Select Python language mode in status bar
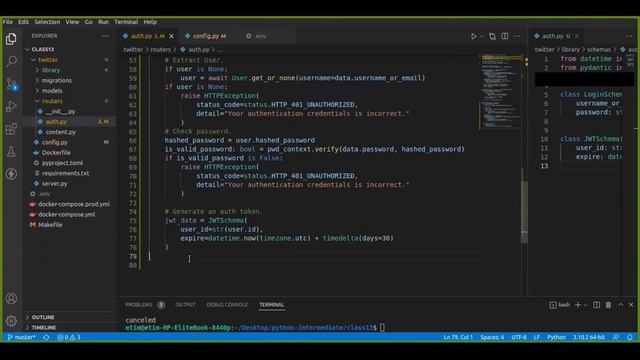 [x=556, y=337]
